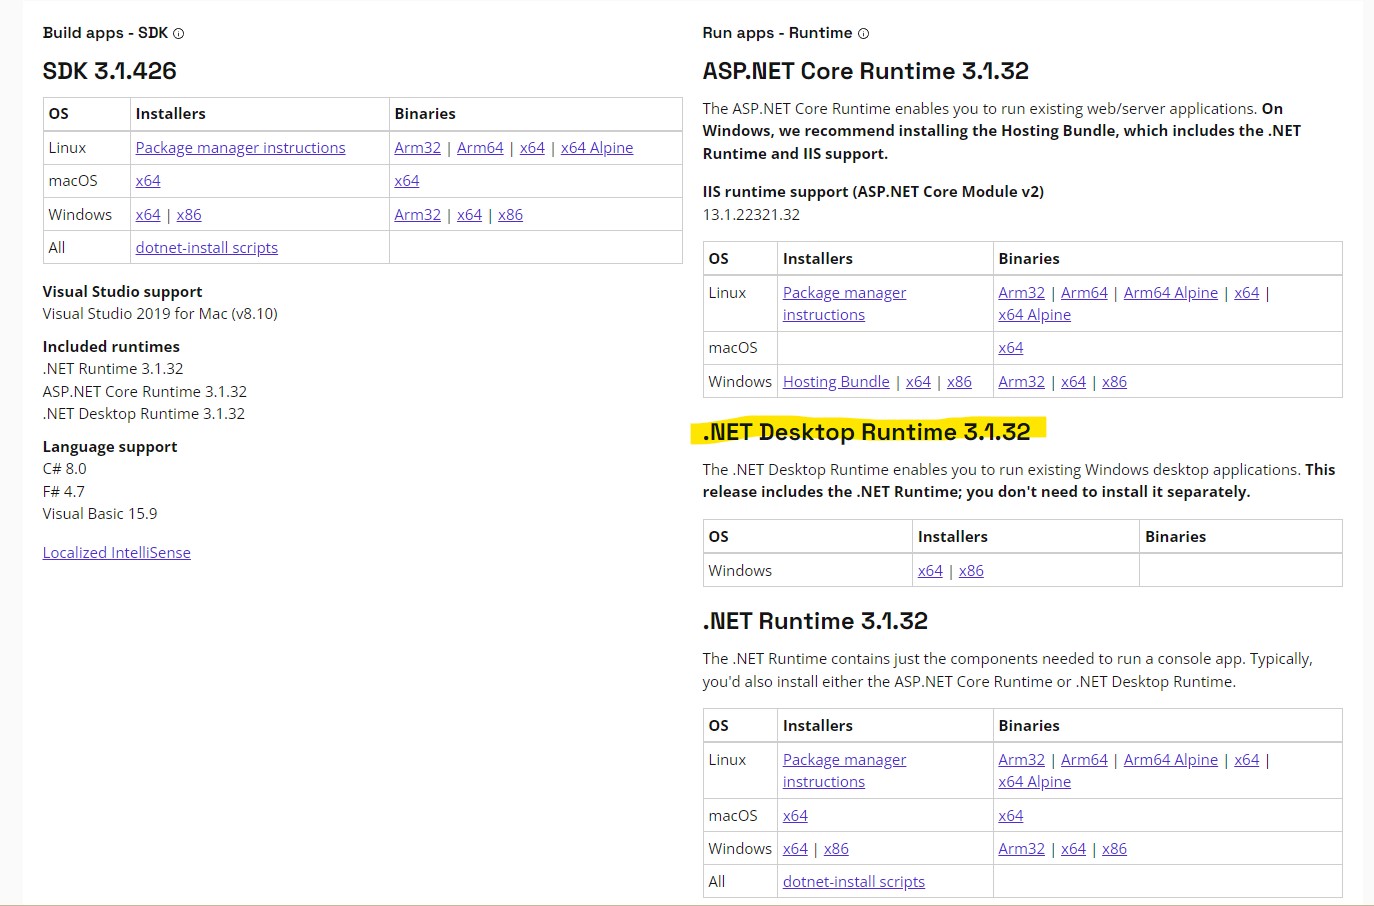Download ASP.NET Core macOS x64 binary
The image size is (1374, 906).
[1011, 348]
